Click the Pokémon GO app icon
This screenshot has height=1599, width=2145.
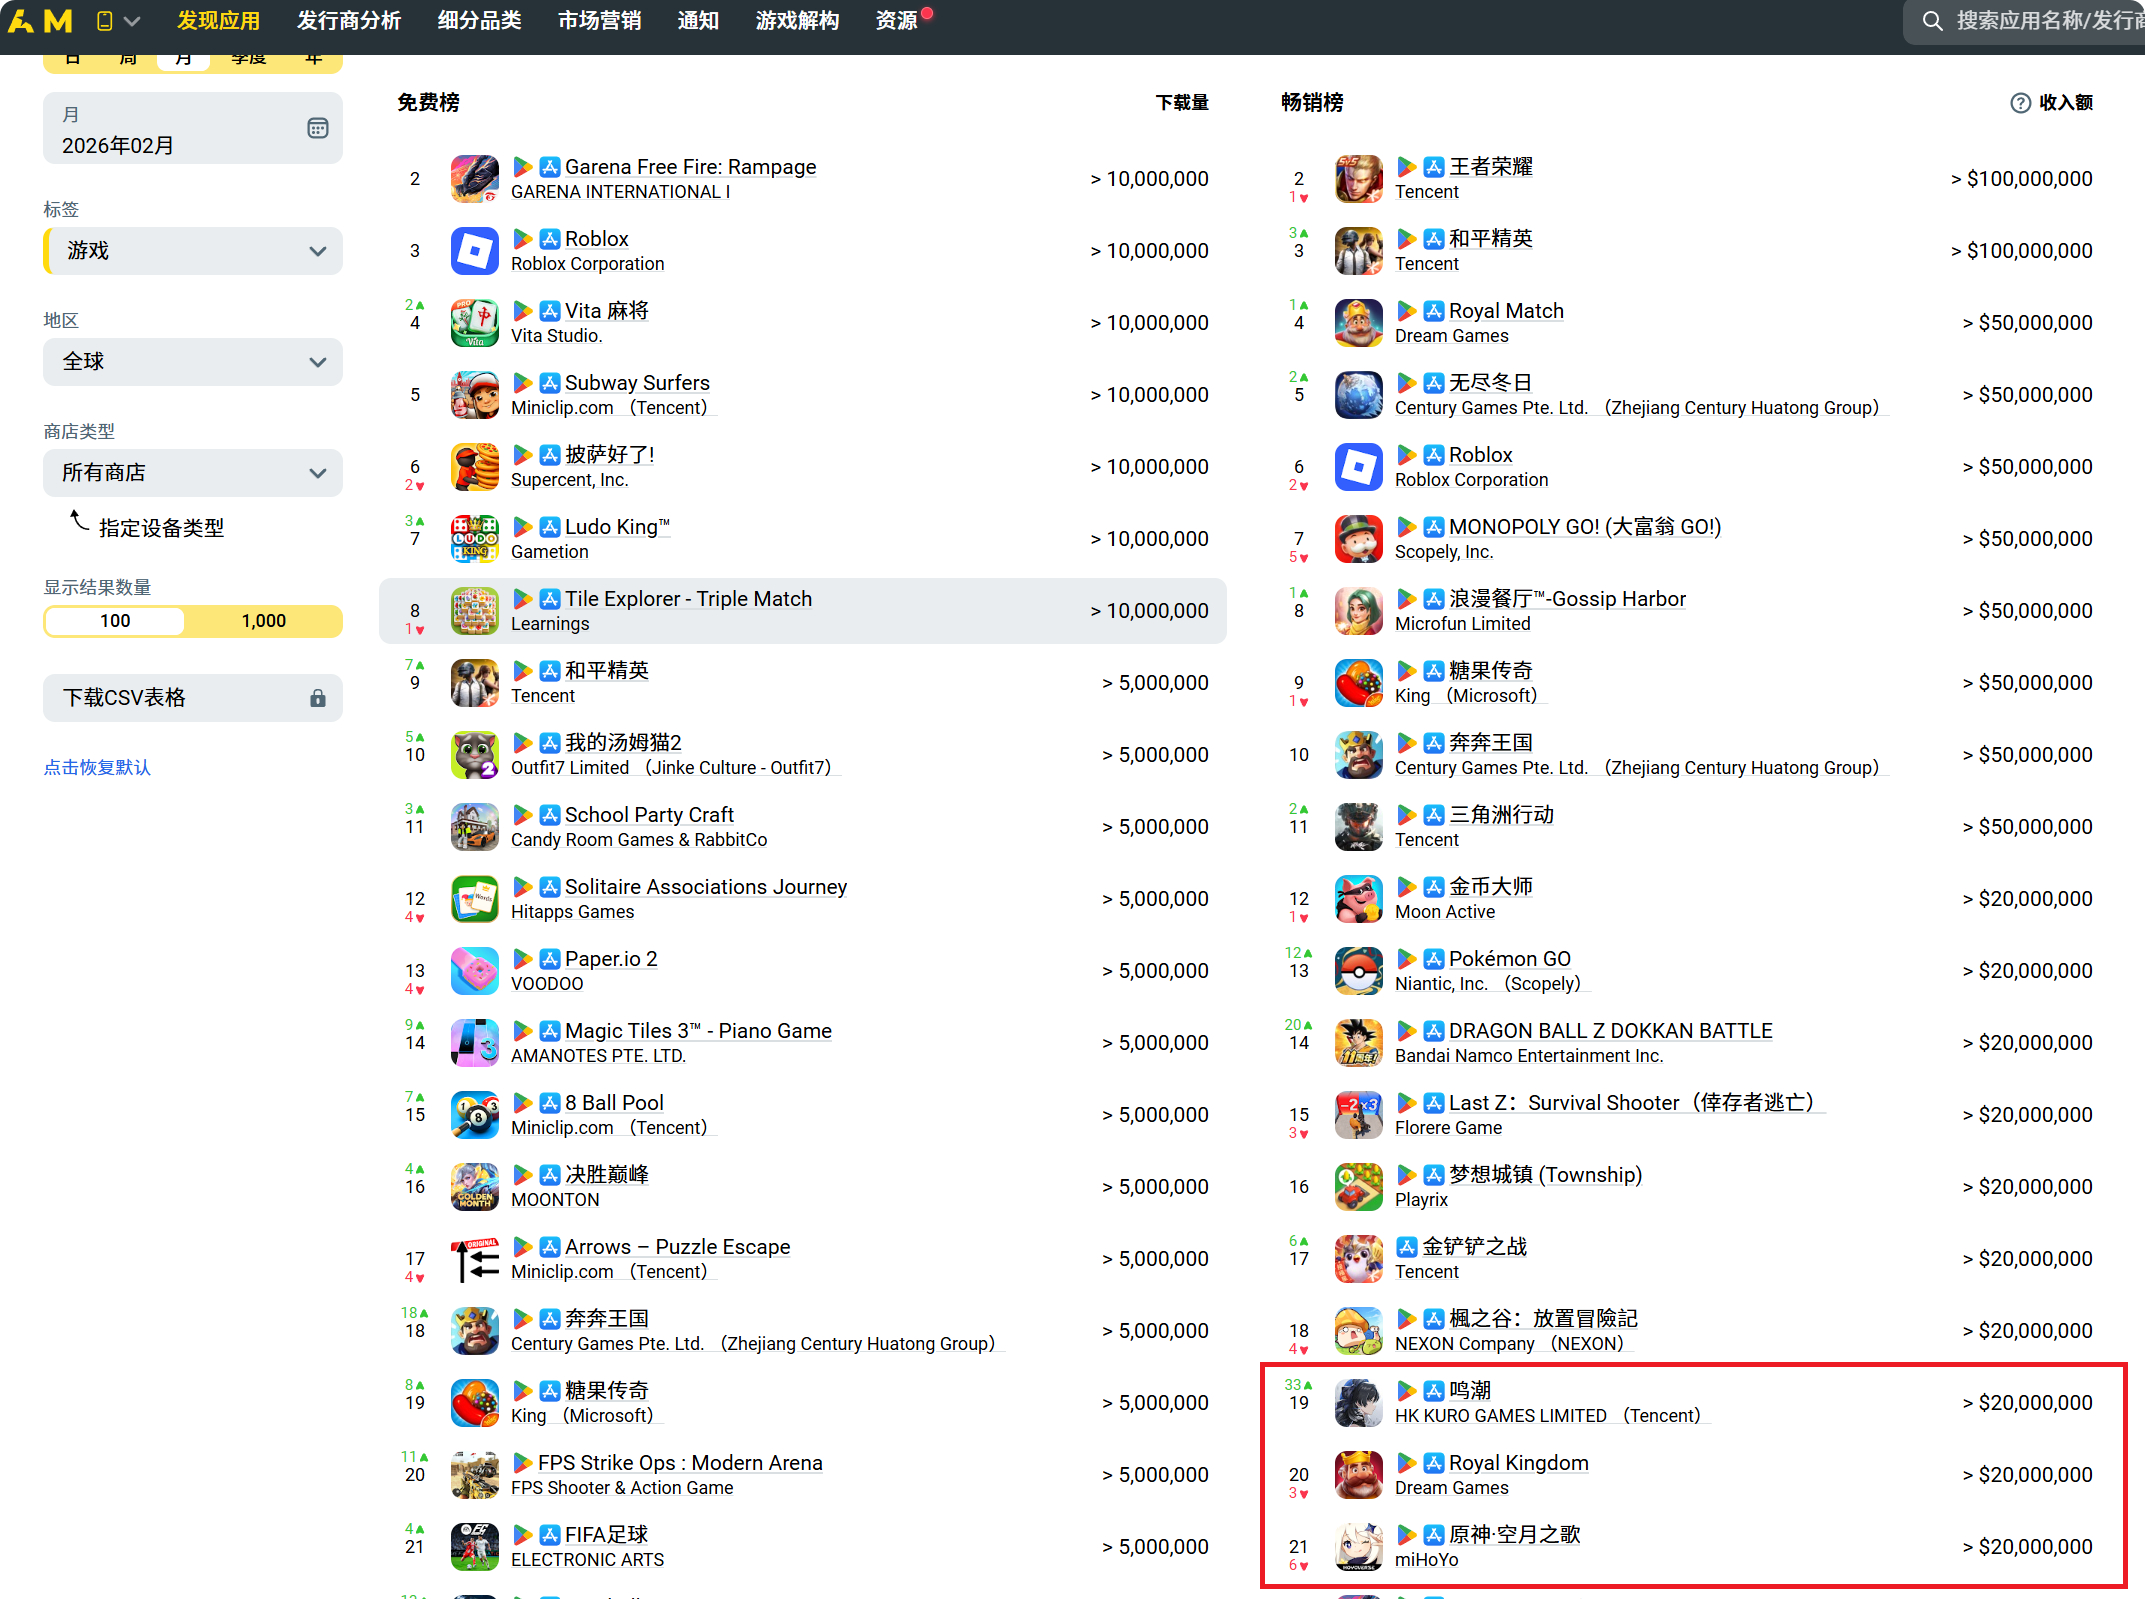coord(1358,971)
